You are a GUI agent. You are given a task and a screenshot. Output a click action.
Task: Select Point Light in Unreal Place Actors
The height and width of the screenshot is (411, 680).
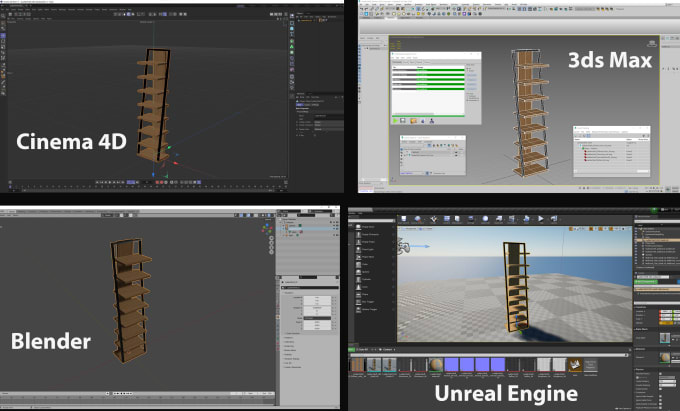pos(369,249)
